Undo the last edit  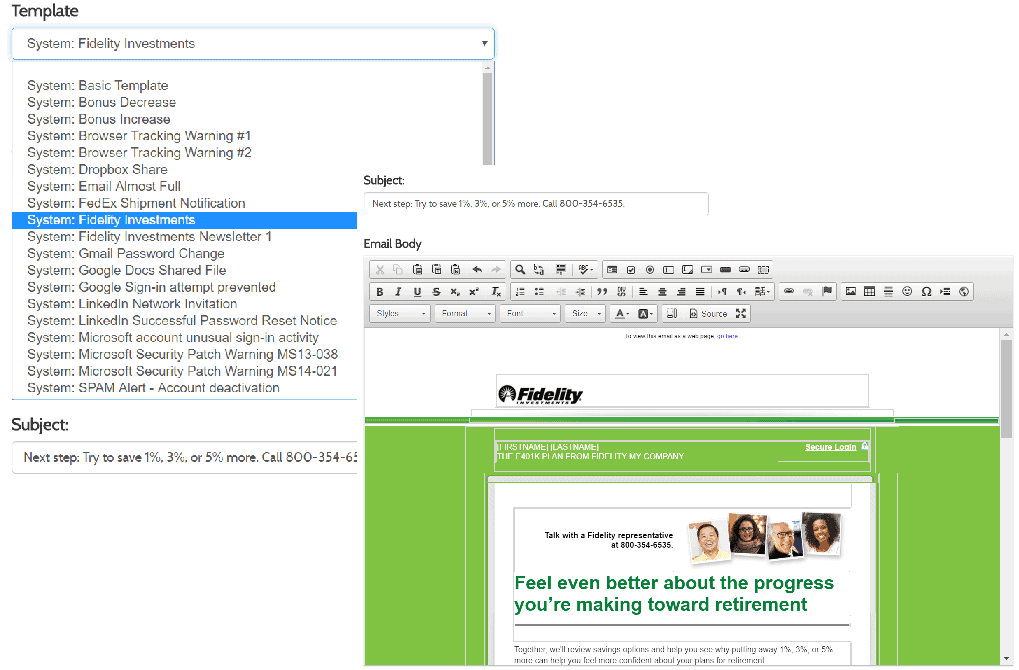coord(477,270)
